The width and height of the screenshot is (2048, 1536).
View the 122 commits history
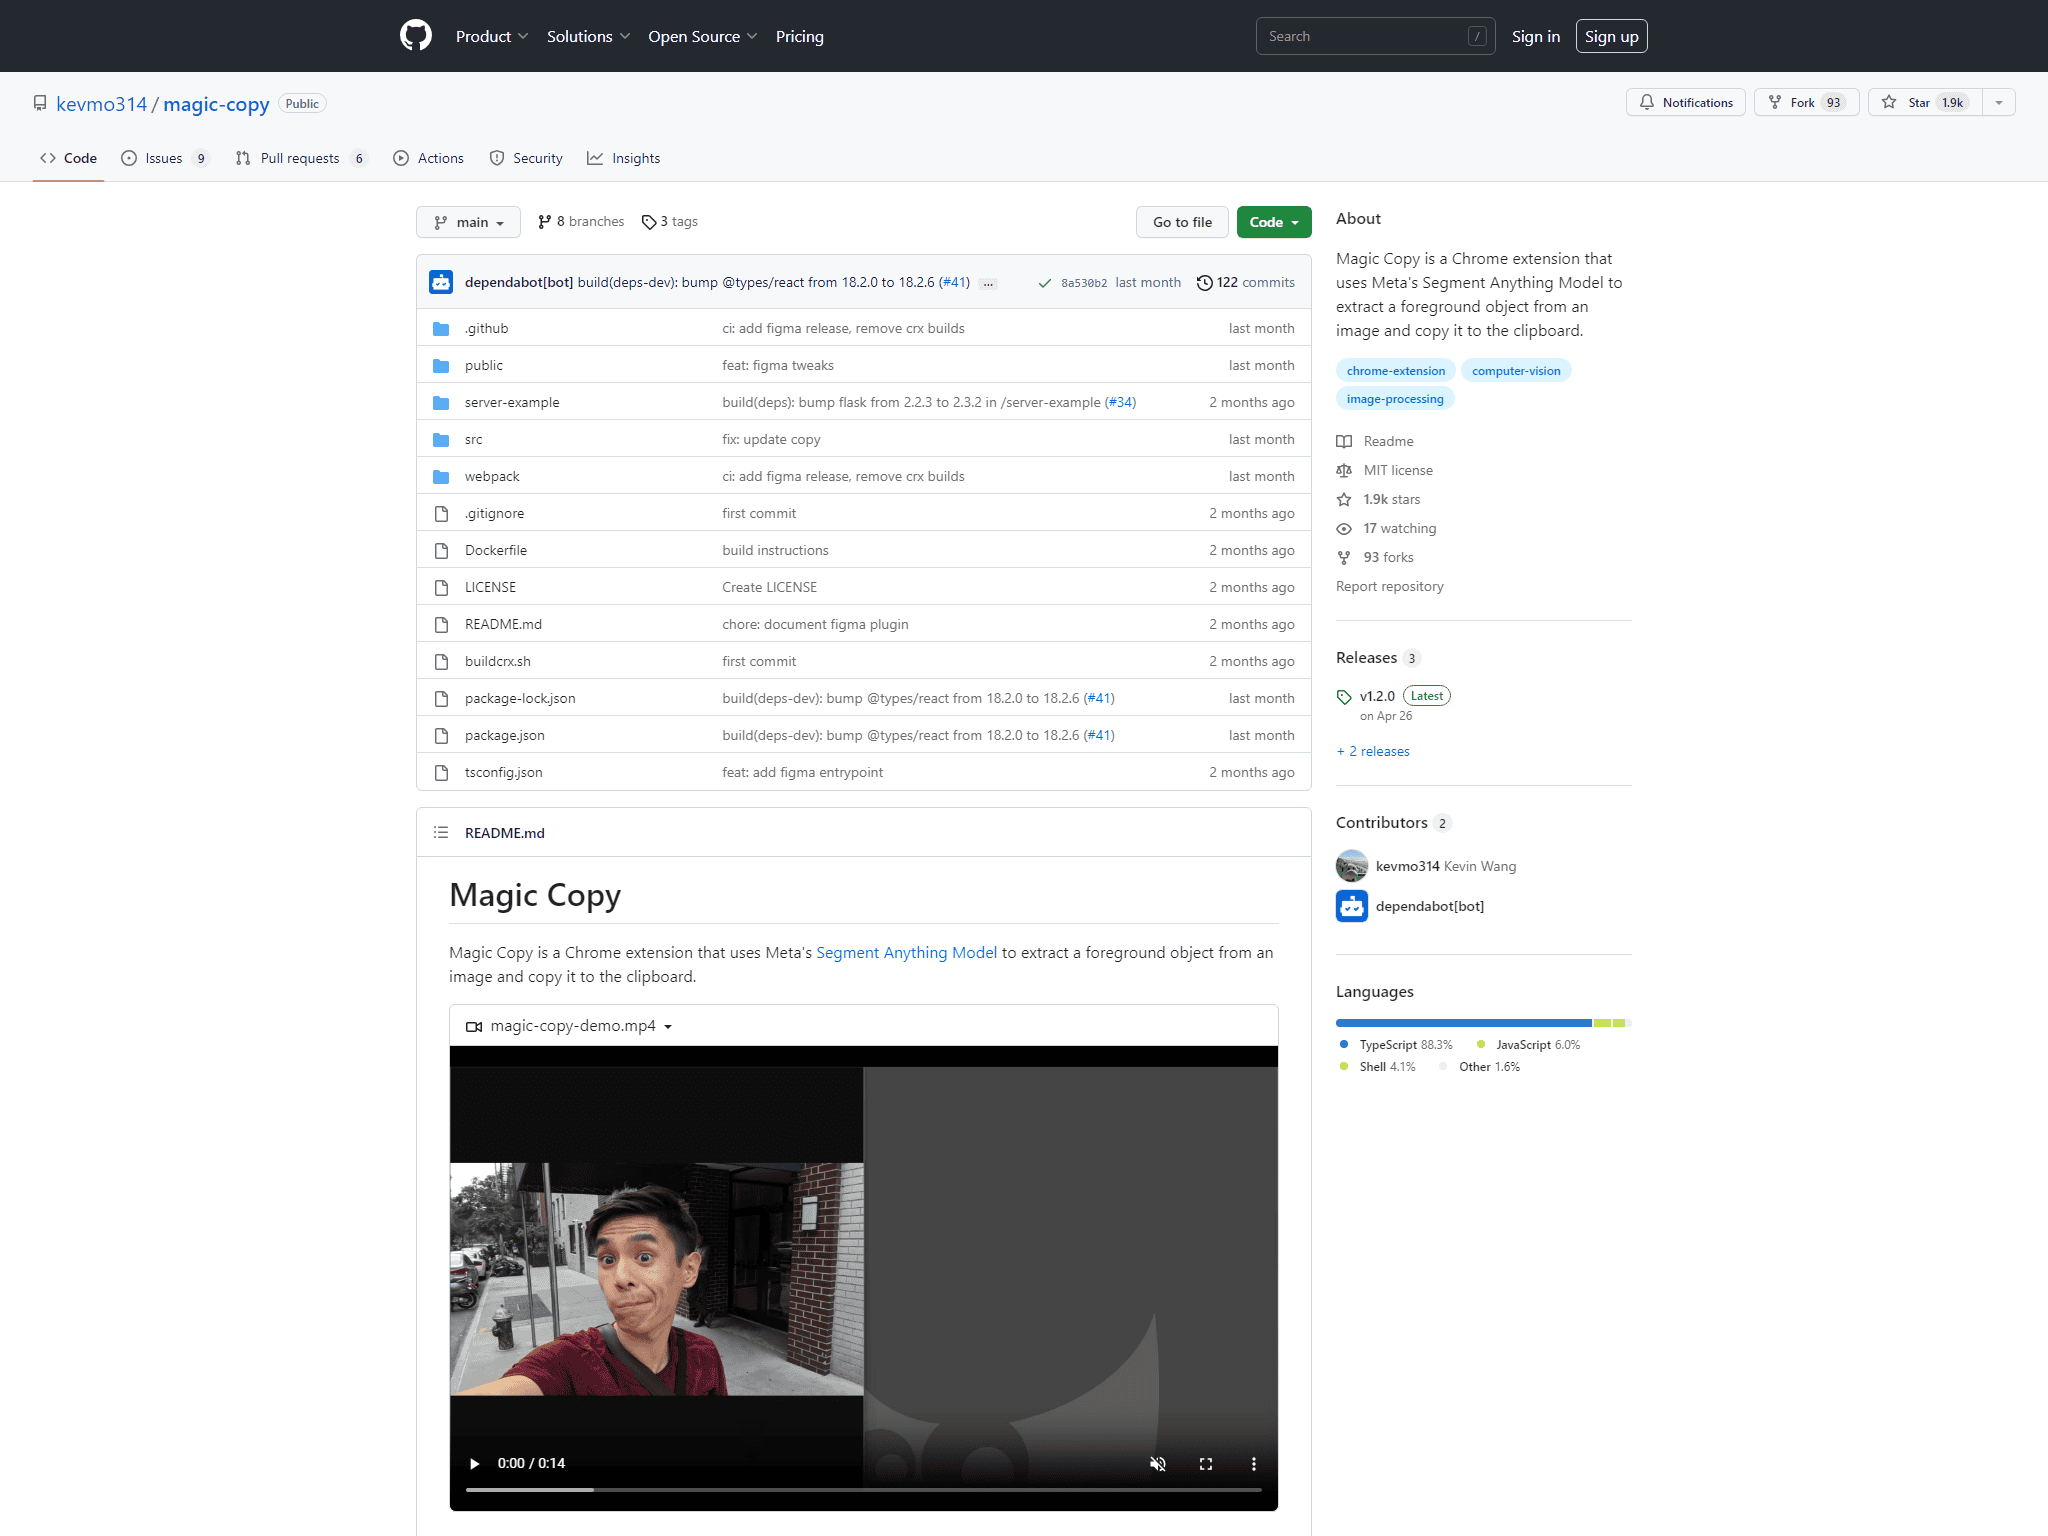click(x=1246, y=282)
